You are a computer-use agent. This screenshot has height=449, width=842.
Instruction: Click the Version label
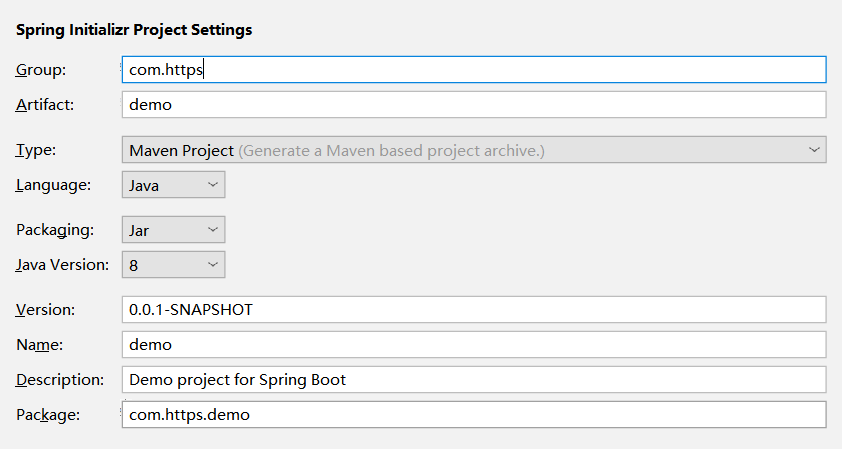[x=46, y=309]
